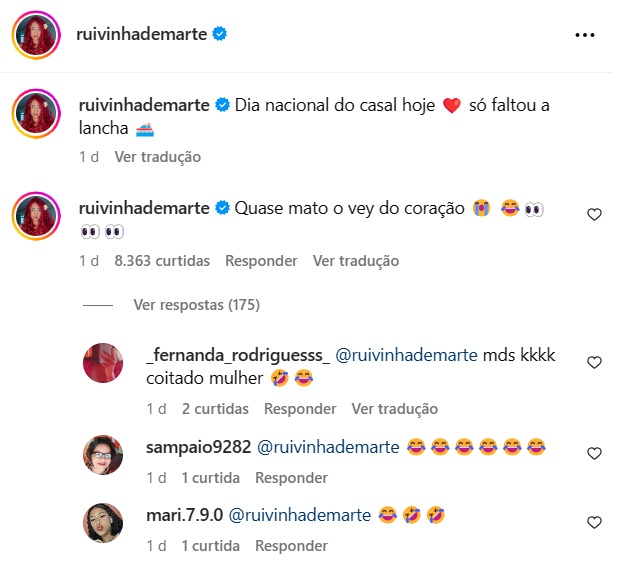The height and width of the screenshot is (587, 620).
Task: Open ruivinhademarte header profile picture story
Action: point(36,35)
